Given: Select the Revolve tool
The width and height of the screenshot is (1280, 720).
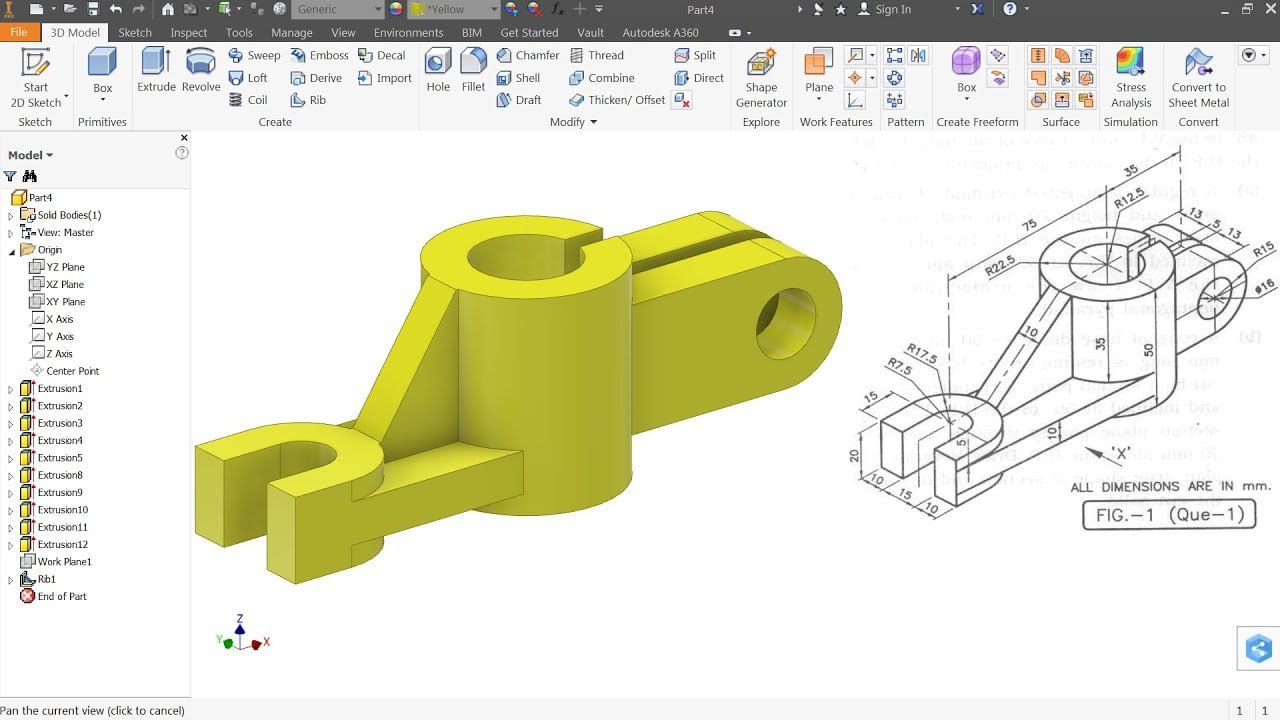Looking at the screenshot, I should click(201, 71).
